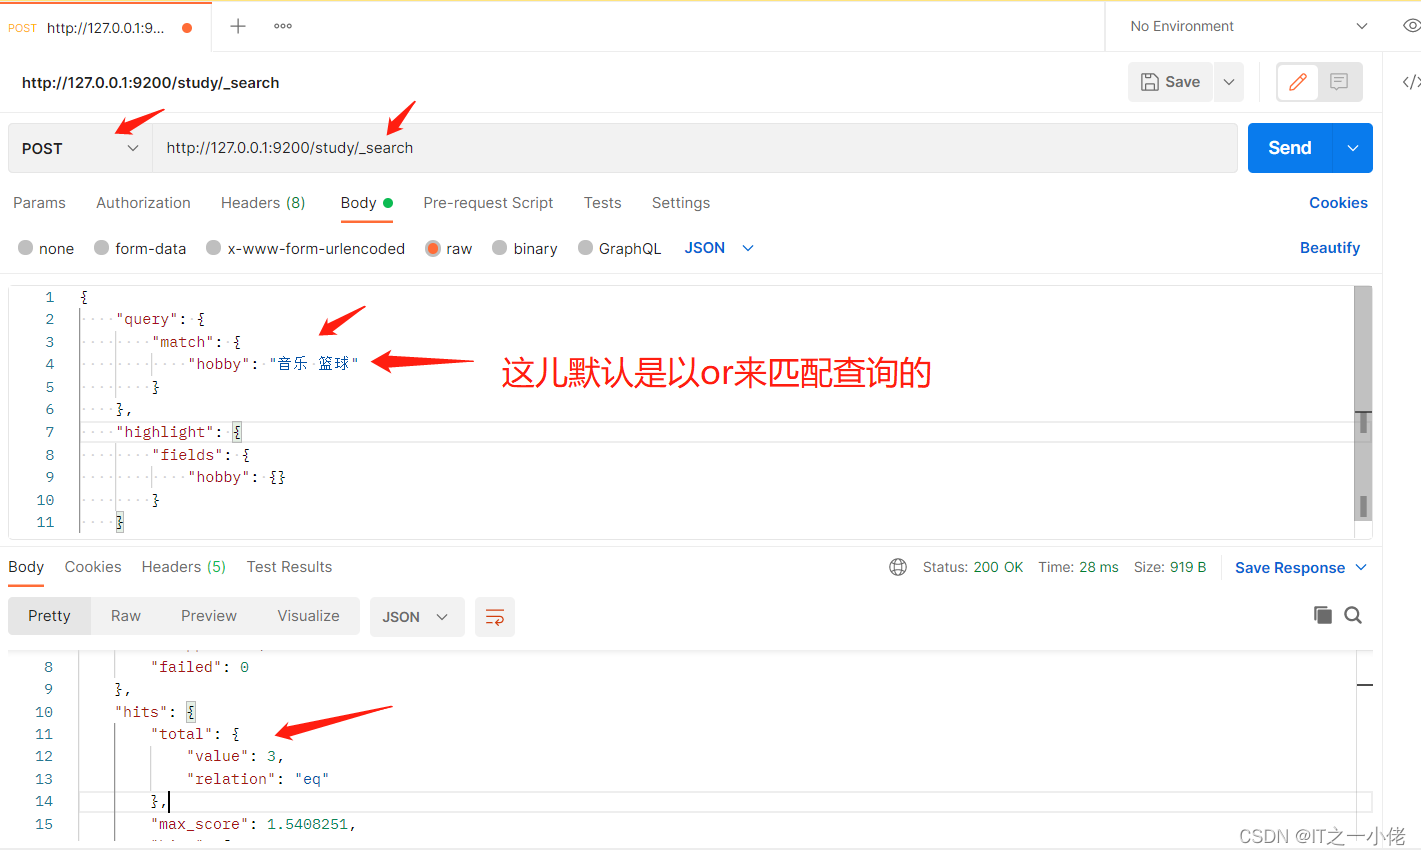This screenshot has height=855, width=1421.
Task: Select the none body type radio
Action: click(26, 248)
